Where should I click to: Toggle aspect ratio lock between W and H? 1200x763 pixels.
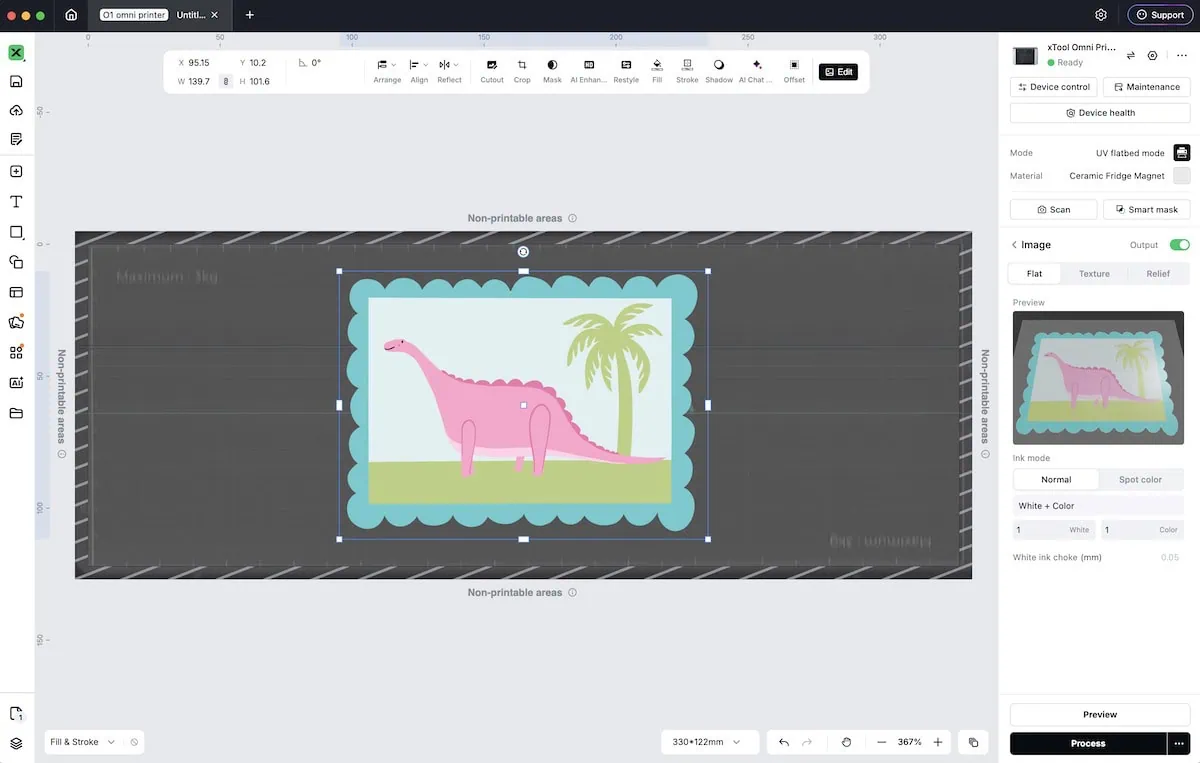click(226, 81)
